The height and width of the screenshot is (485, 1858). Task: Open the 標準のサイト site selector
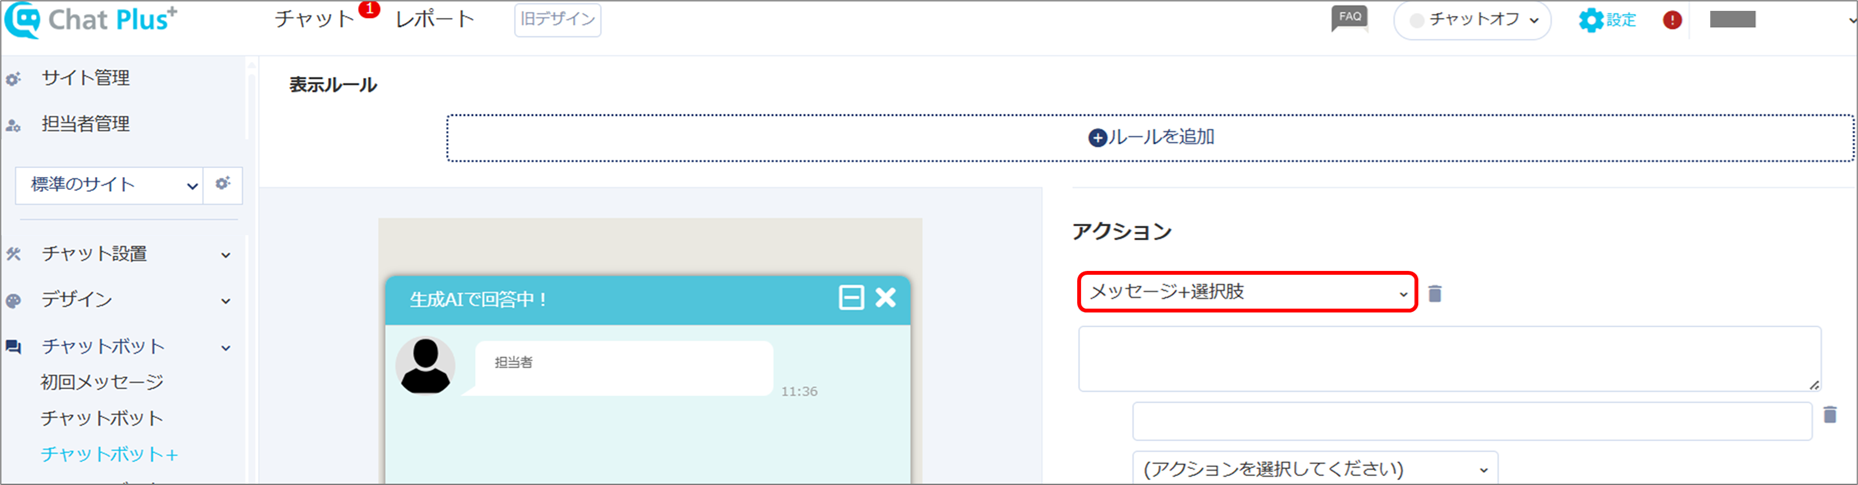pos(110,185)
